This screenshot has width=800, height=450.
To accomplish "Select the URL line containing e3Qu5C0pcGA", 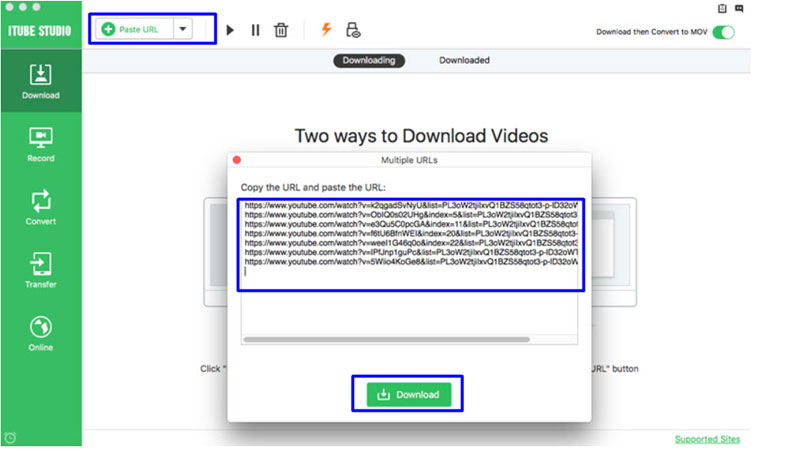I will pyautogui.click(x=411, y=224).
